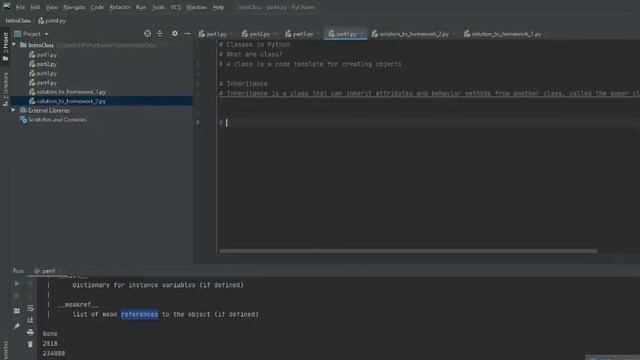This screenshot has height=360, width=640.
Task: Open the Code menu
Action: click(x=97, y=7)
